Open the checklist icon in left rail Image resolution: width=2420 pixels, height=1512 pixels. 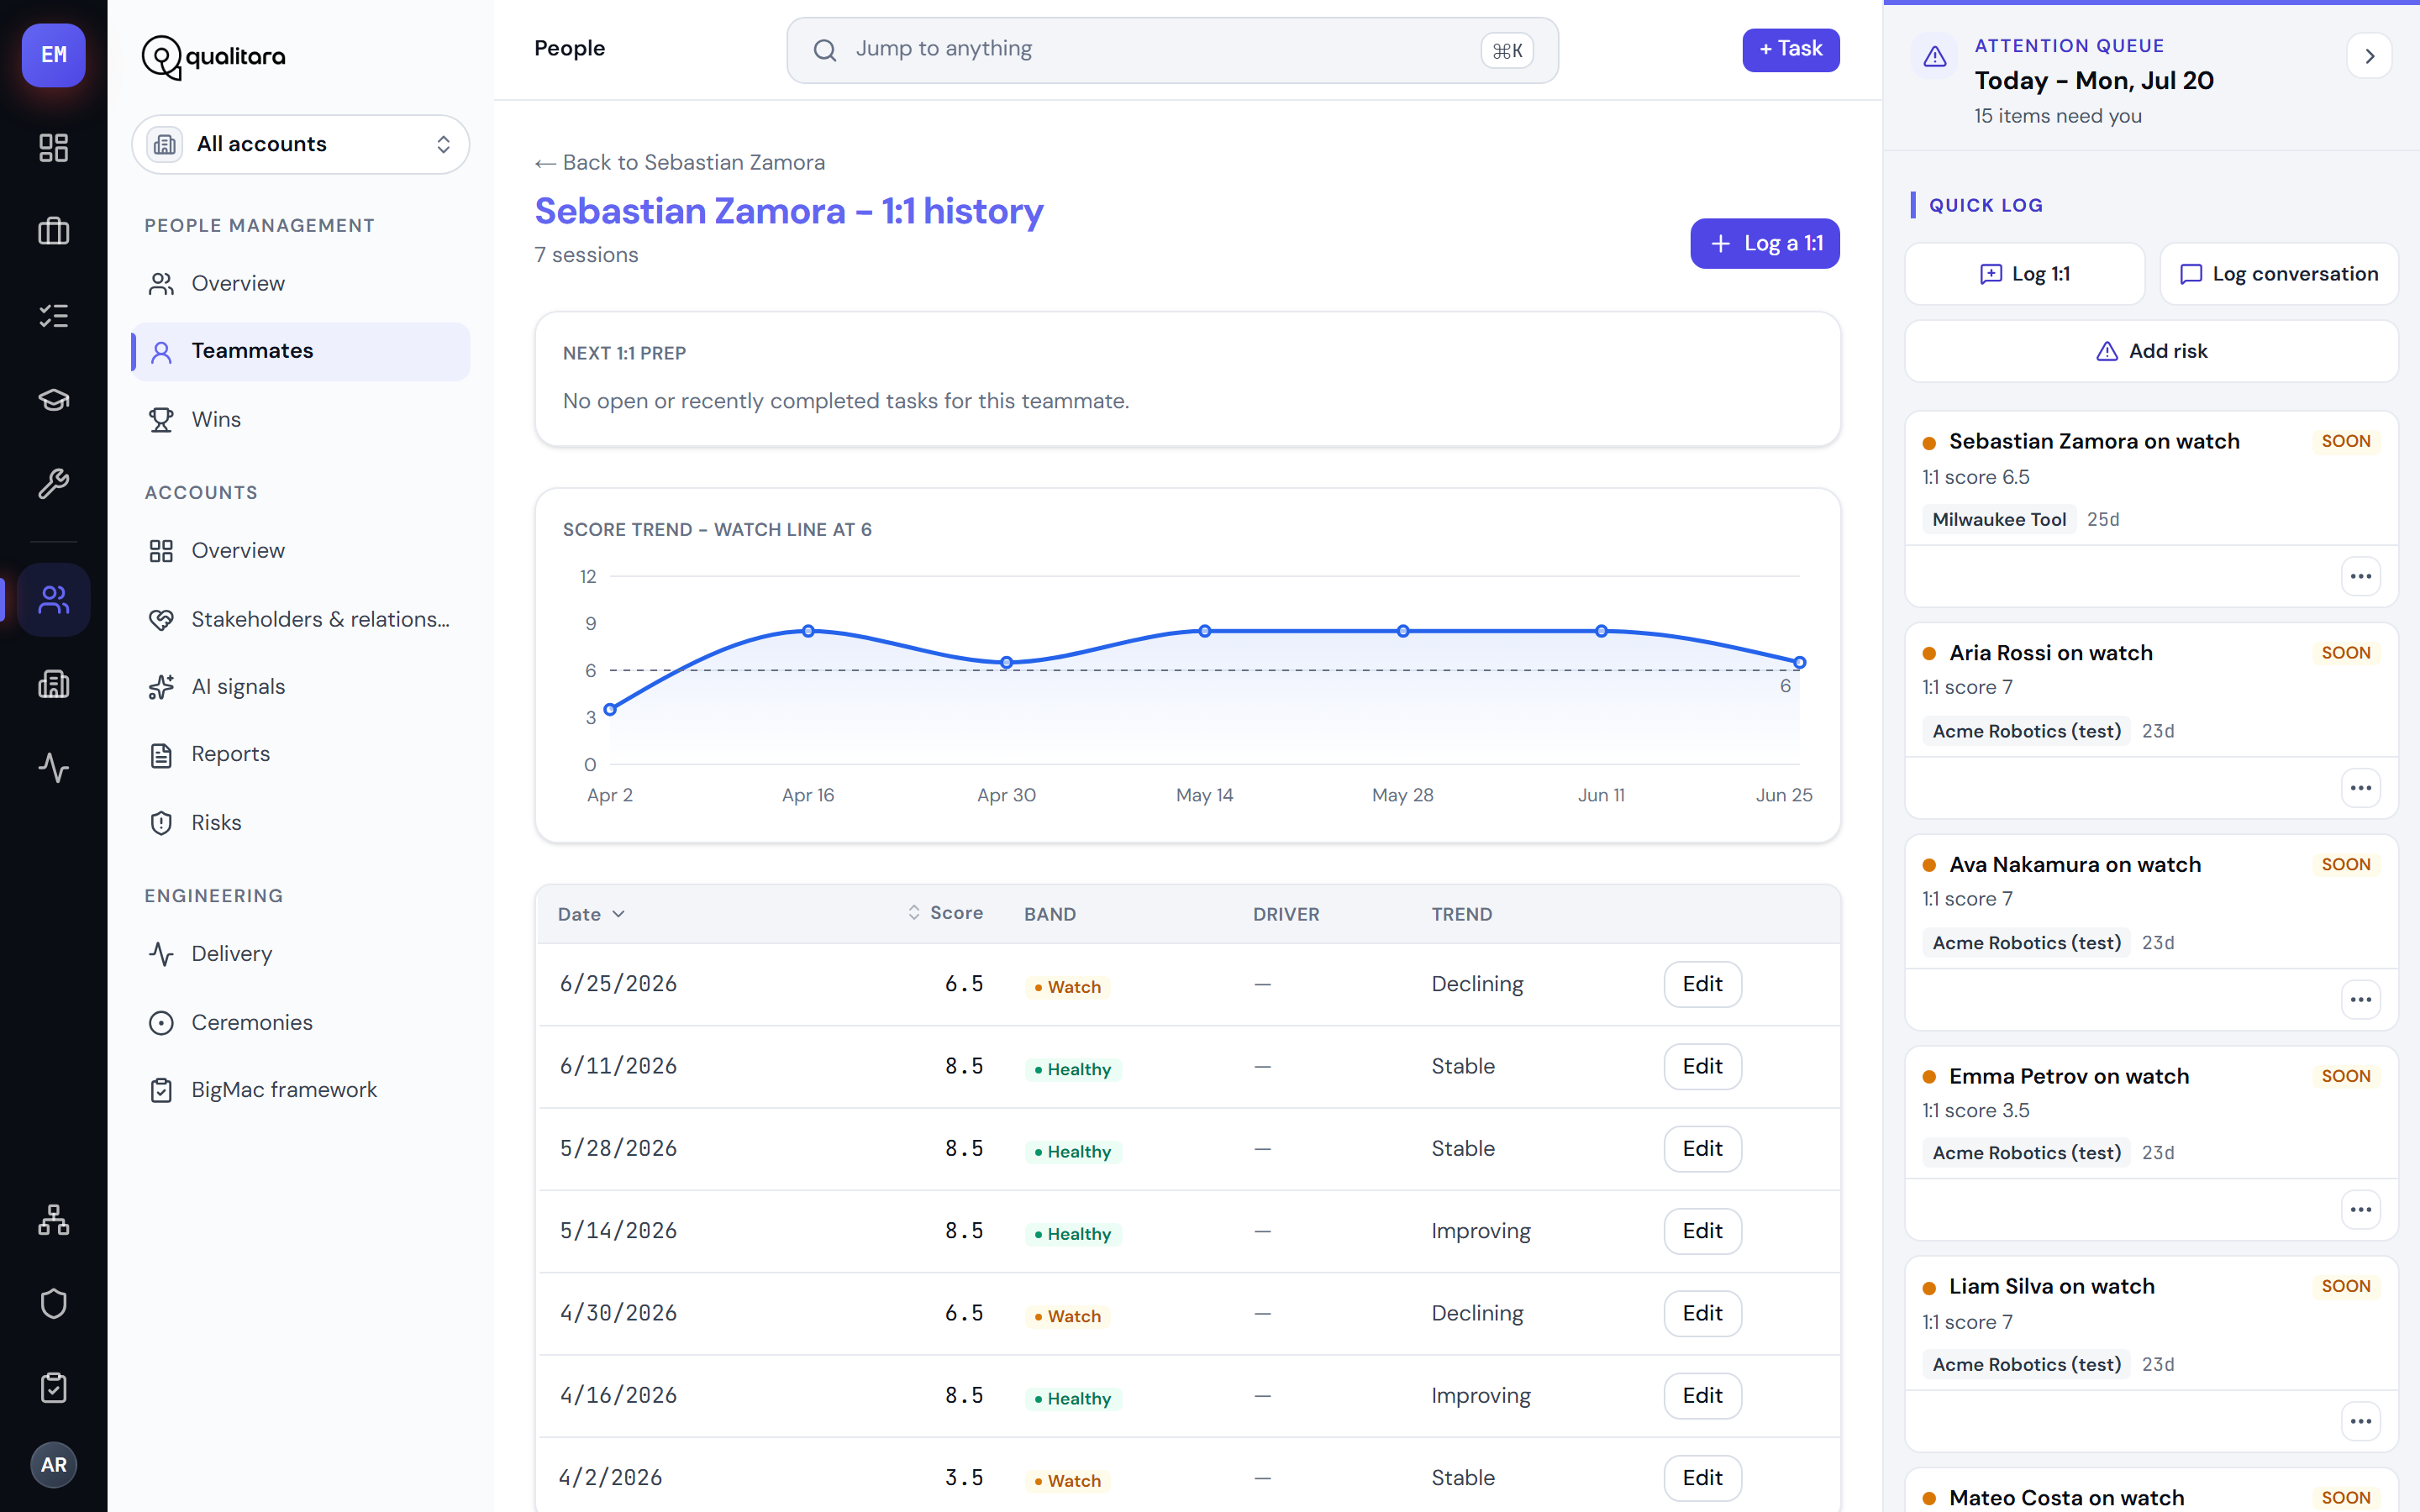53,316
